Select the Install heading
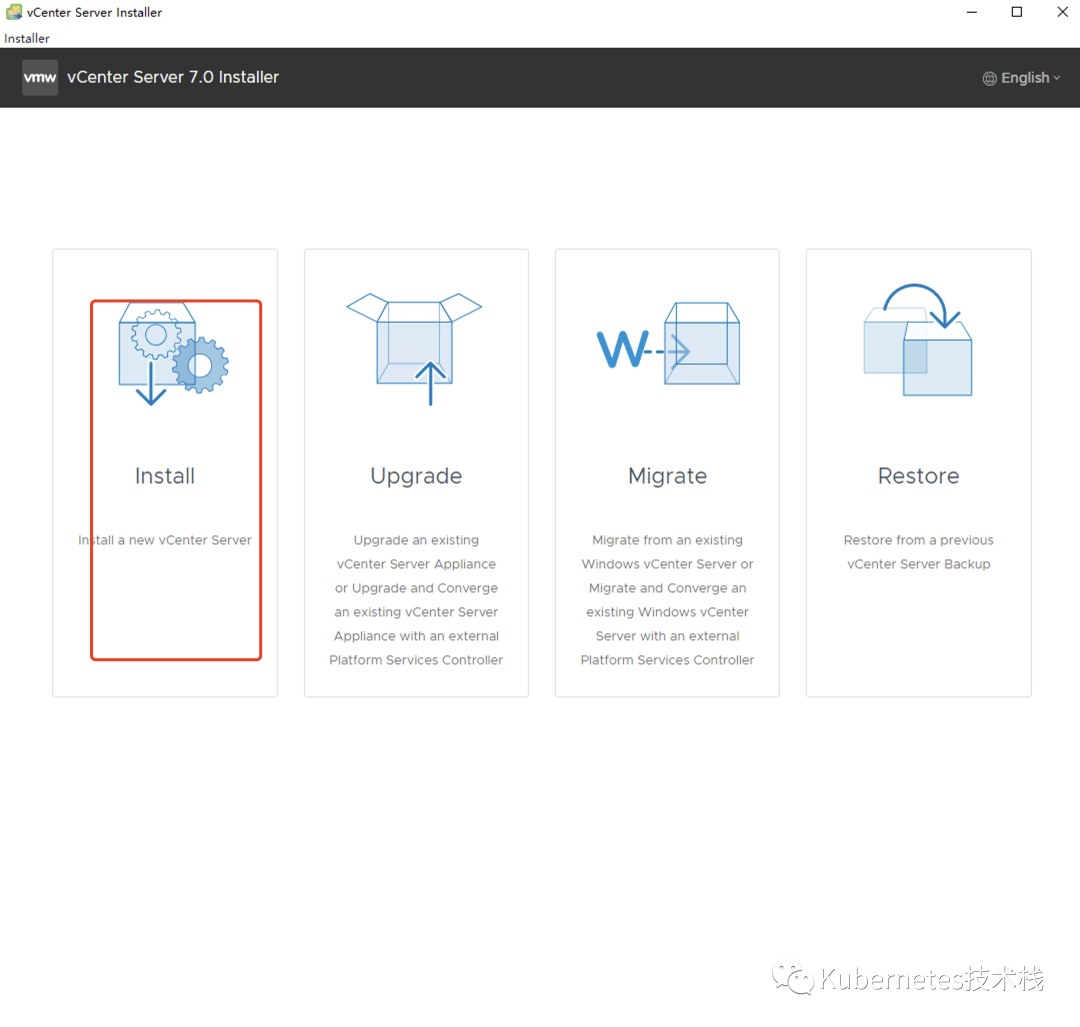This screenshot has height=1027, width=1080. (x=165, y=476)
